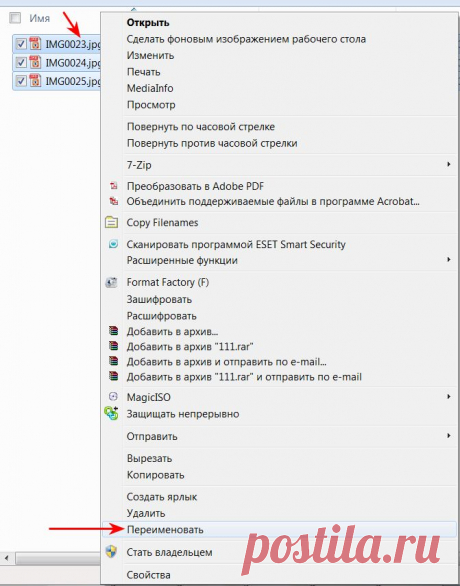Click the Format Factory icon
Screen dimensions: 460x586
click(x=111, y=282)
